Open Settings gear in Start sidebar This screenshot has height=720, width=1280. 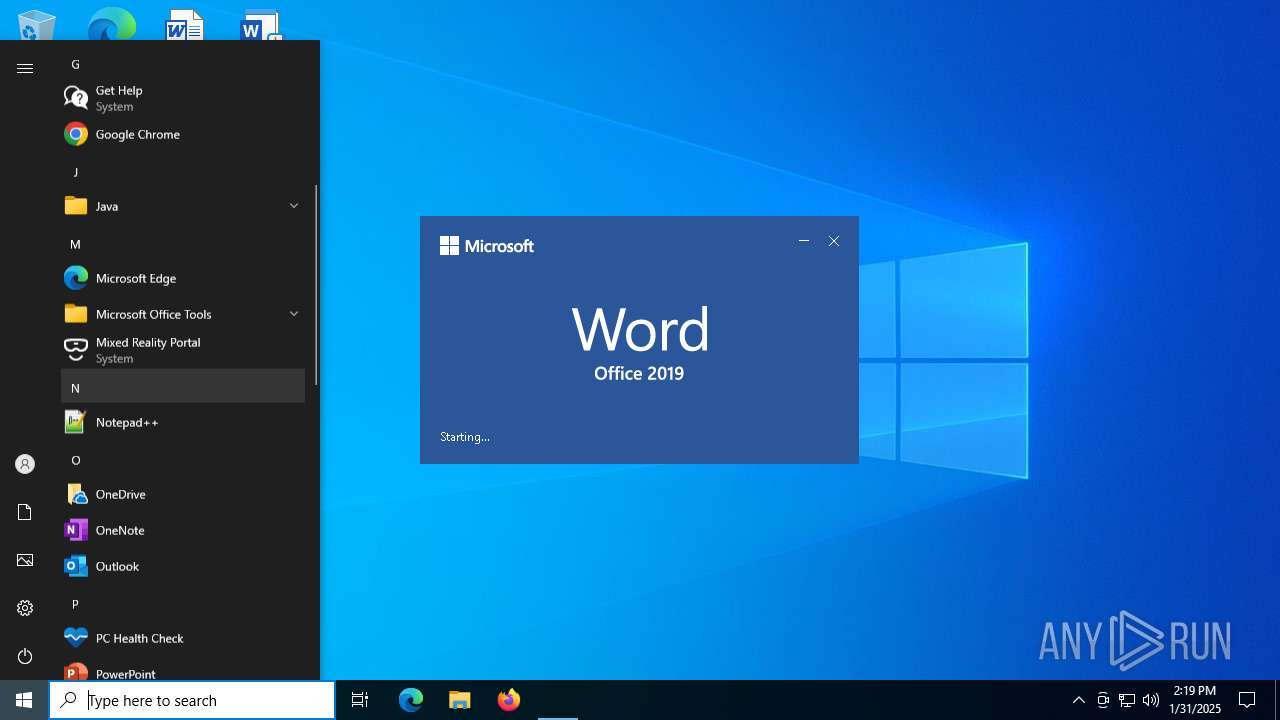pos(25,608)
